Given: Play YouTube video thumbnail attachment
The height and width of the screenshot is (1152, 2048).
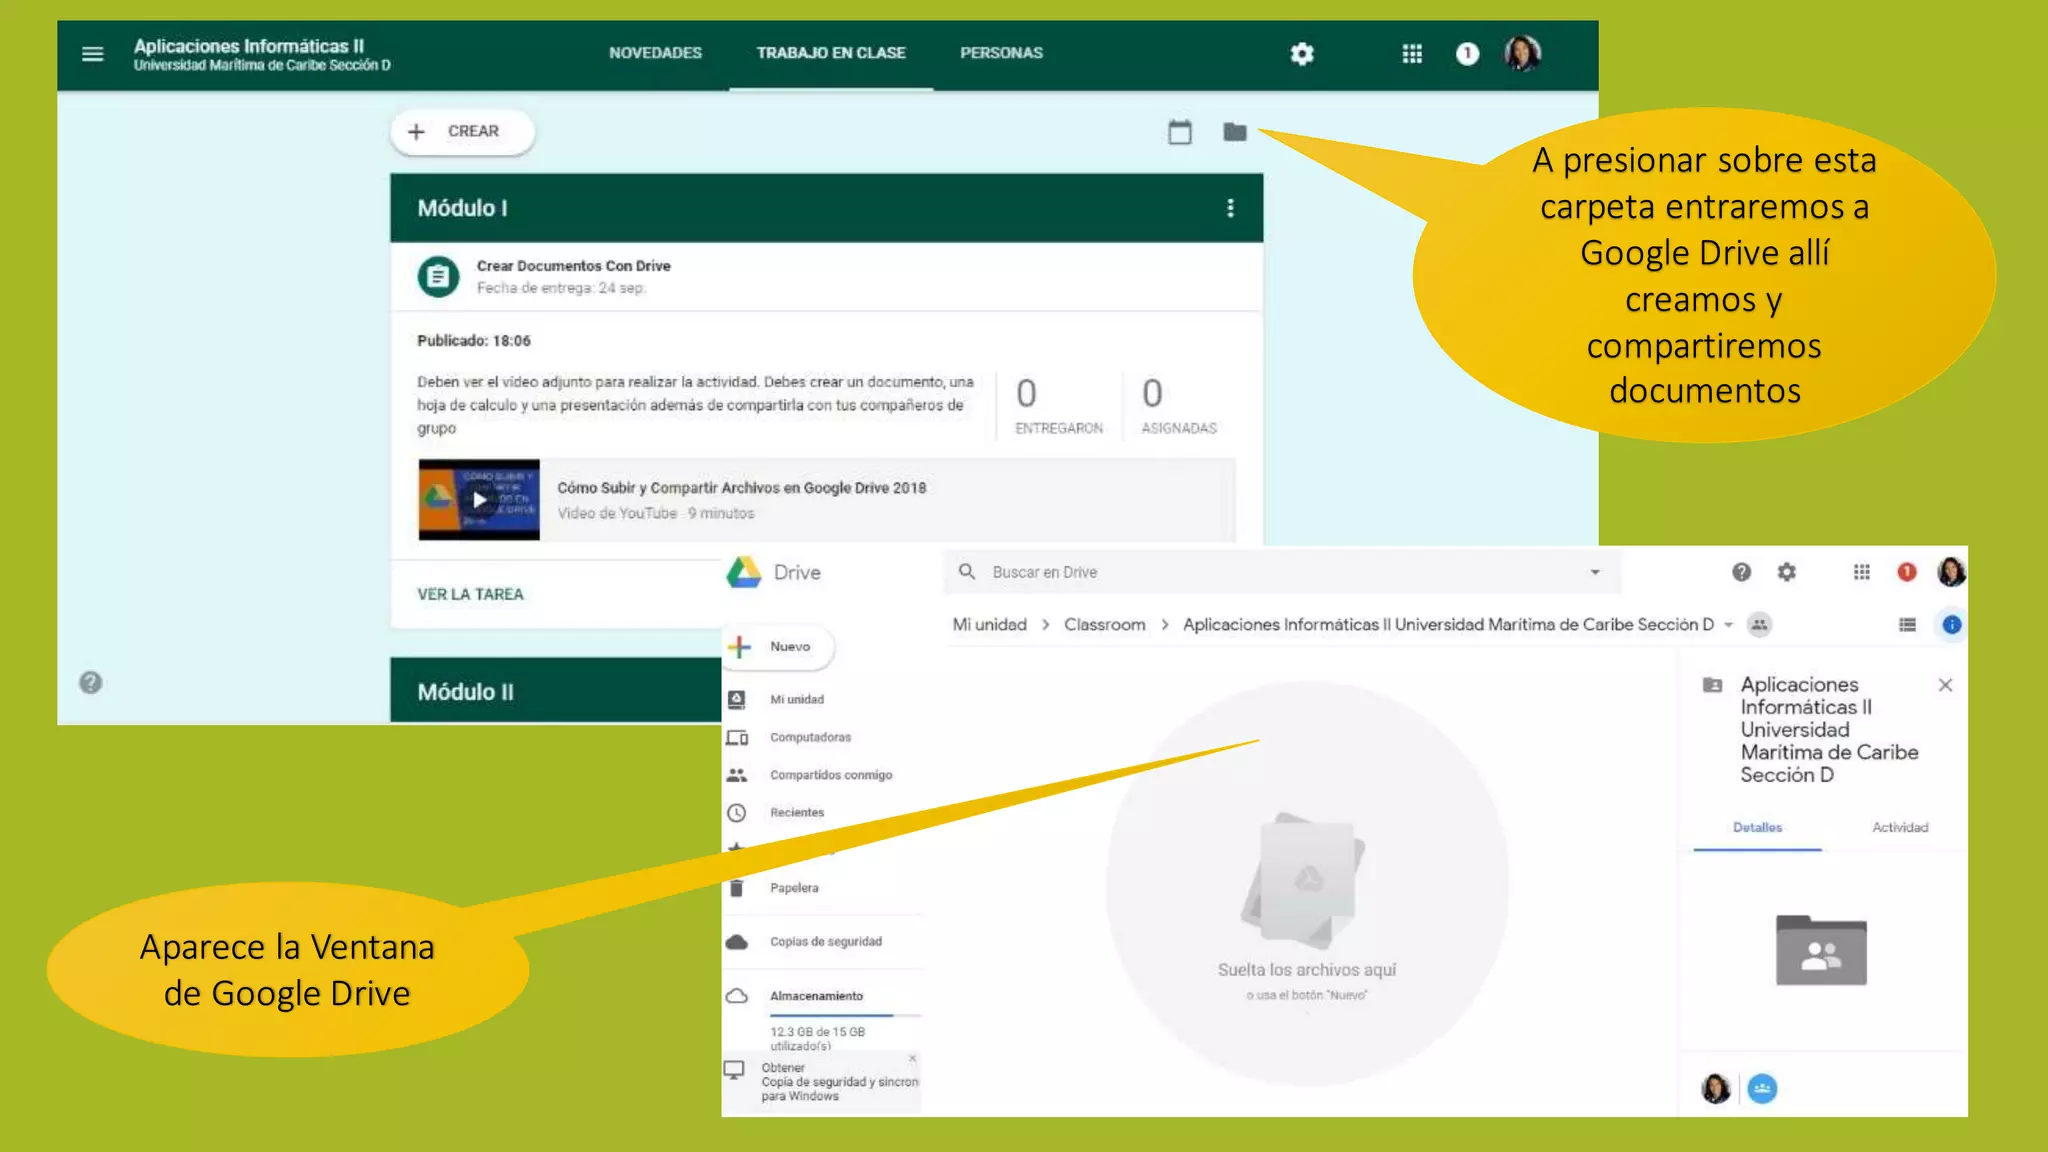Looking at the screenshot, I should point(479,499).
